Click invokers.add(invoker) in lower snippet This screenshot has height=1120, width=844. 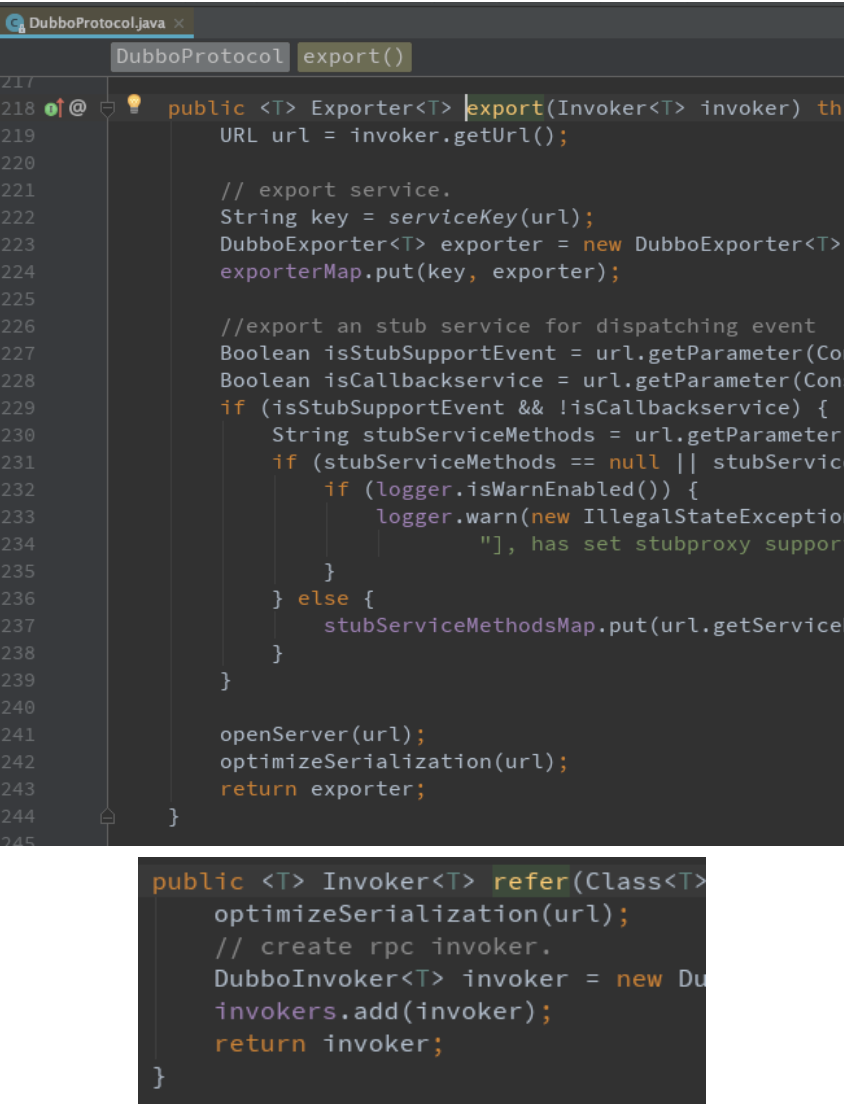(374, 1011)
